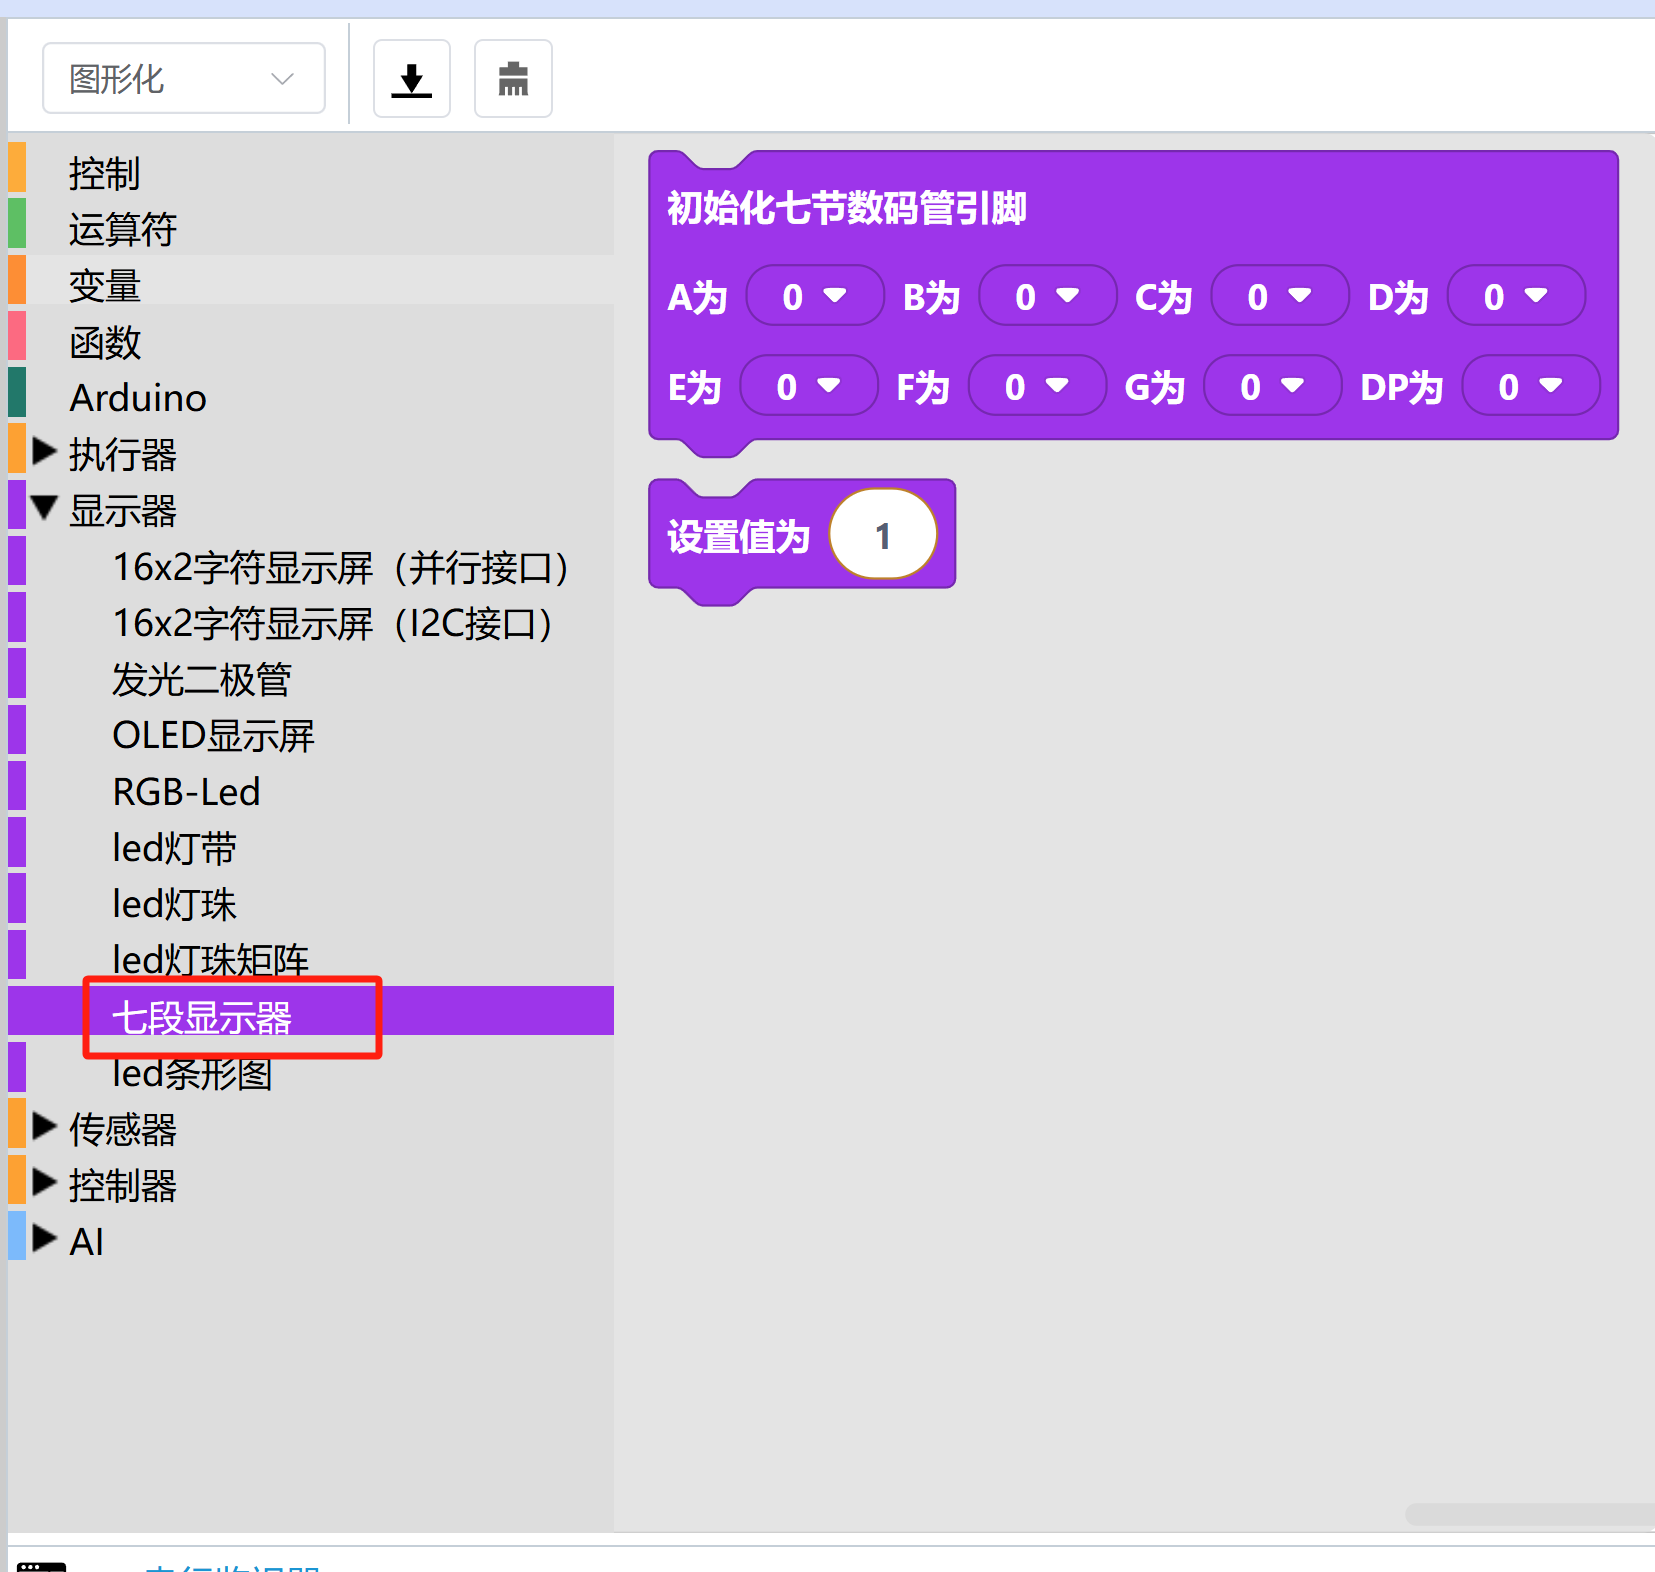Screen dimensions: 1655x1572
Task: Open the 图形化 mode dropdown
Action: [184, 79]
